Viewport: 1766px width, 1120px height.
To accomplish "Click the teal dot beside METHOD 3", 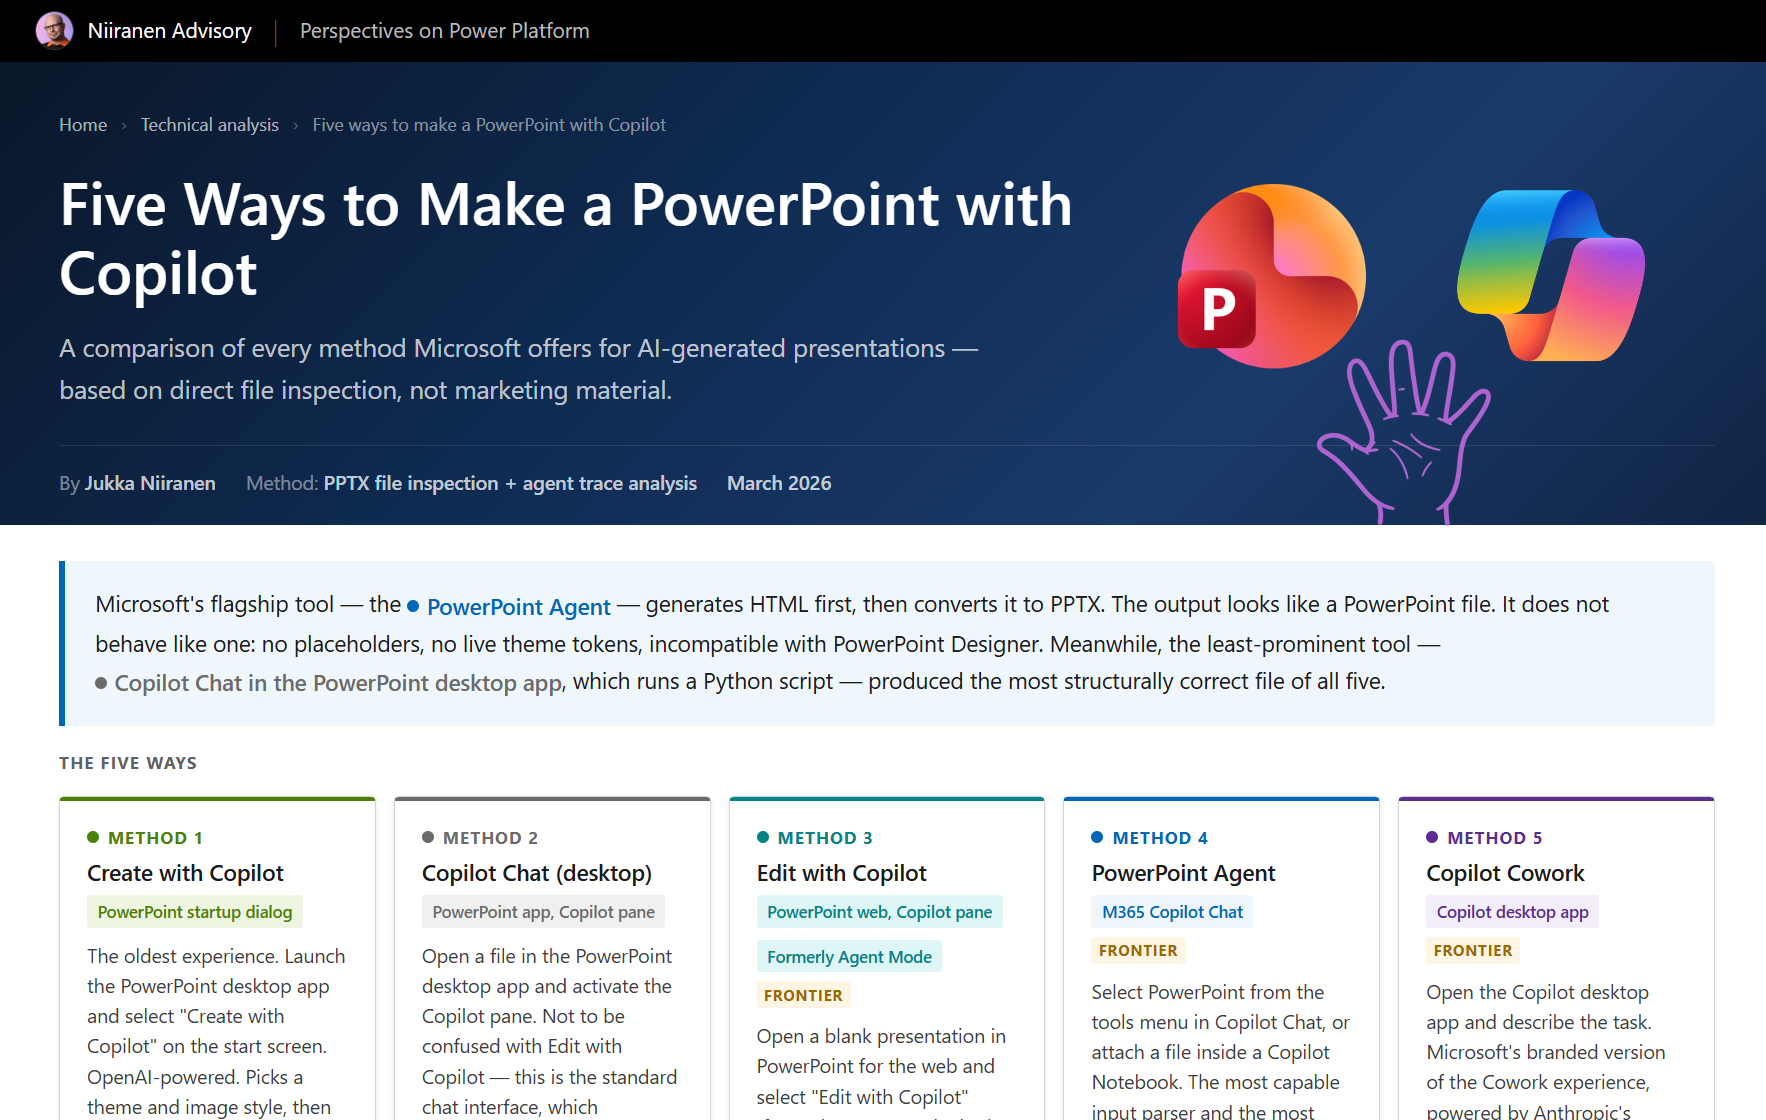I will [761, 837].
